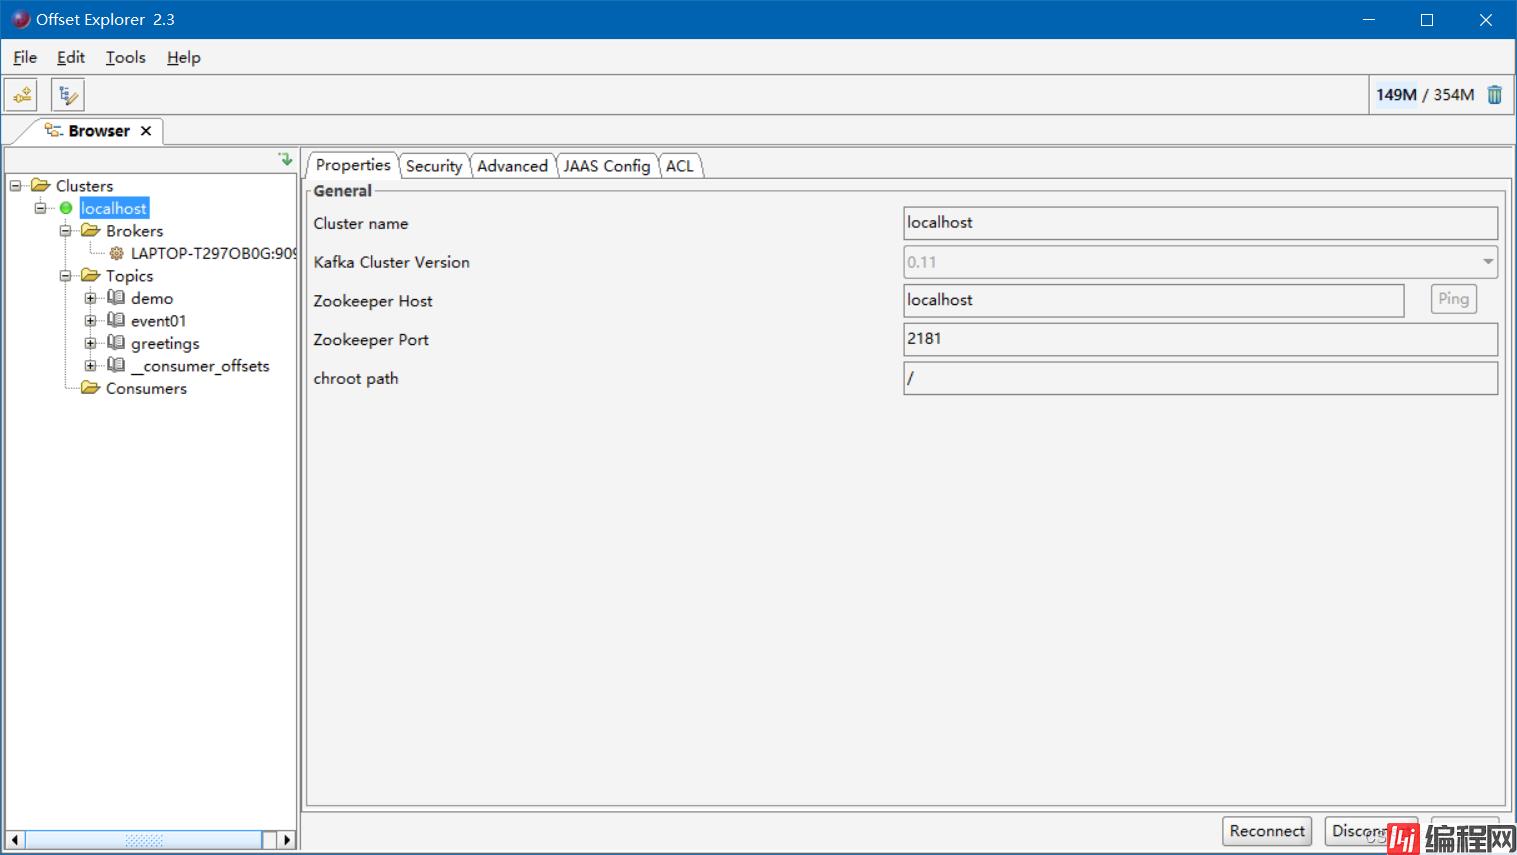This screenshot has height=855, width=1517.
Task: Click the Topics folder icon
Action: [91, 275]
